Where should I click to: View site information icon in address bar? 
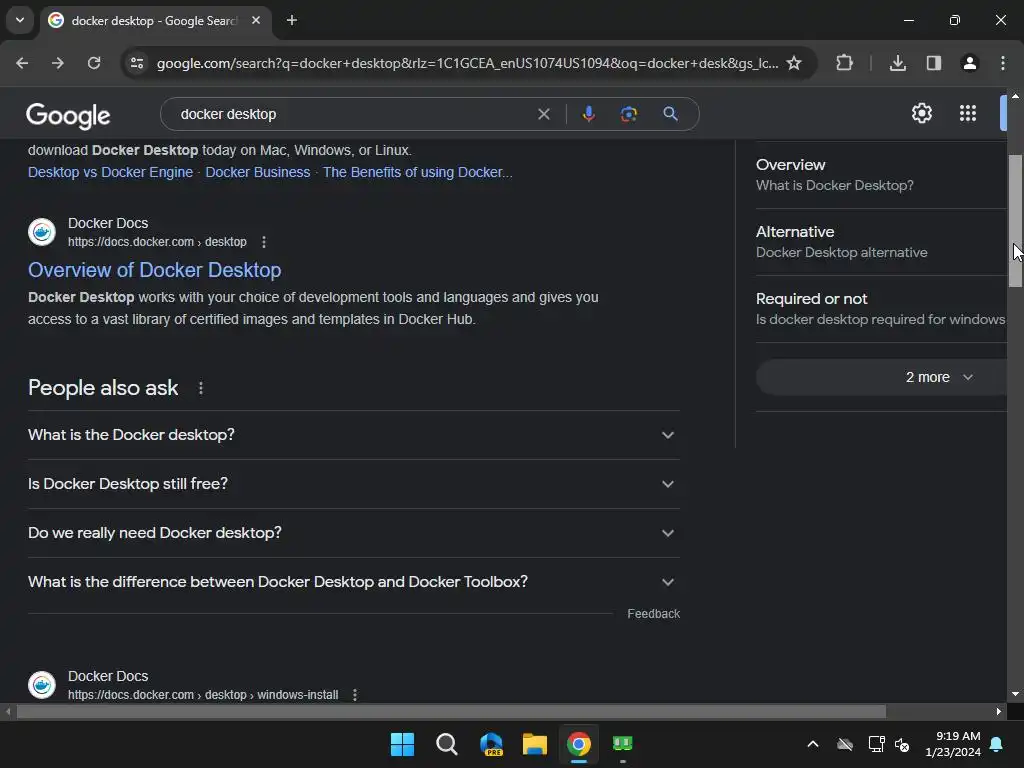coord(137,63)
